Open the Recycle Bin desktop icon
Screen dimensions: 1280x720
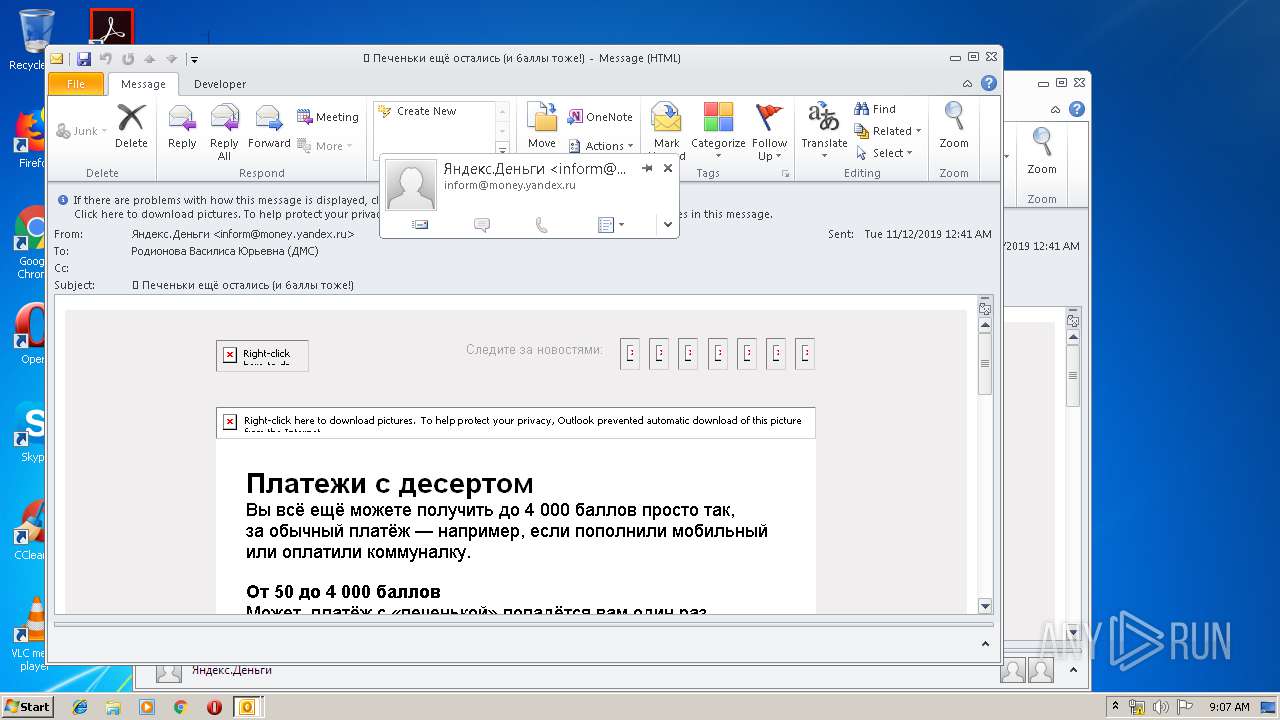(36, 38)
